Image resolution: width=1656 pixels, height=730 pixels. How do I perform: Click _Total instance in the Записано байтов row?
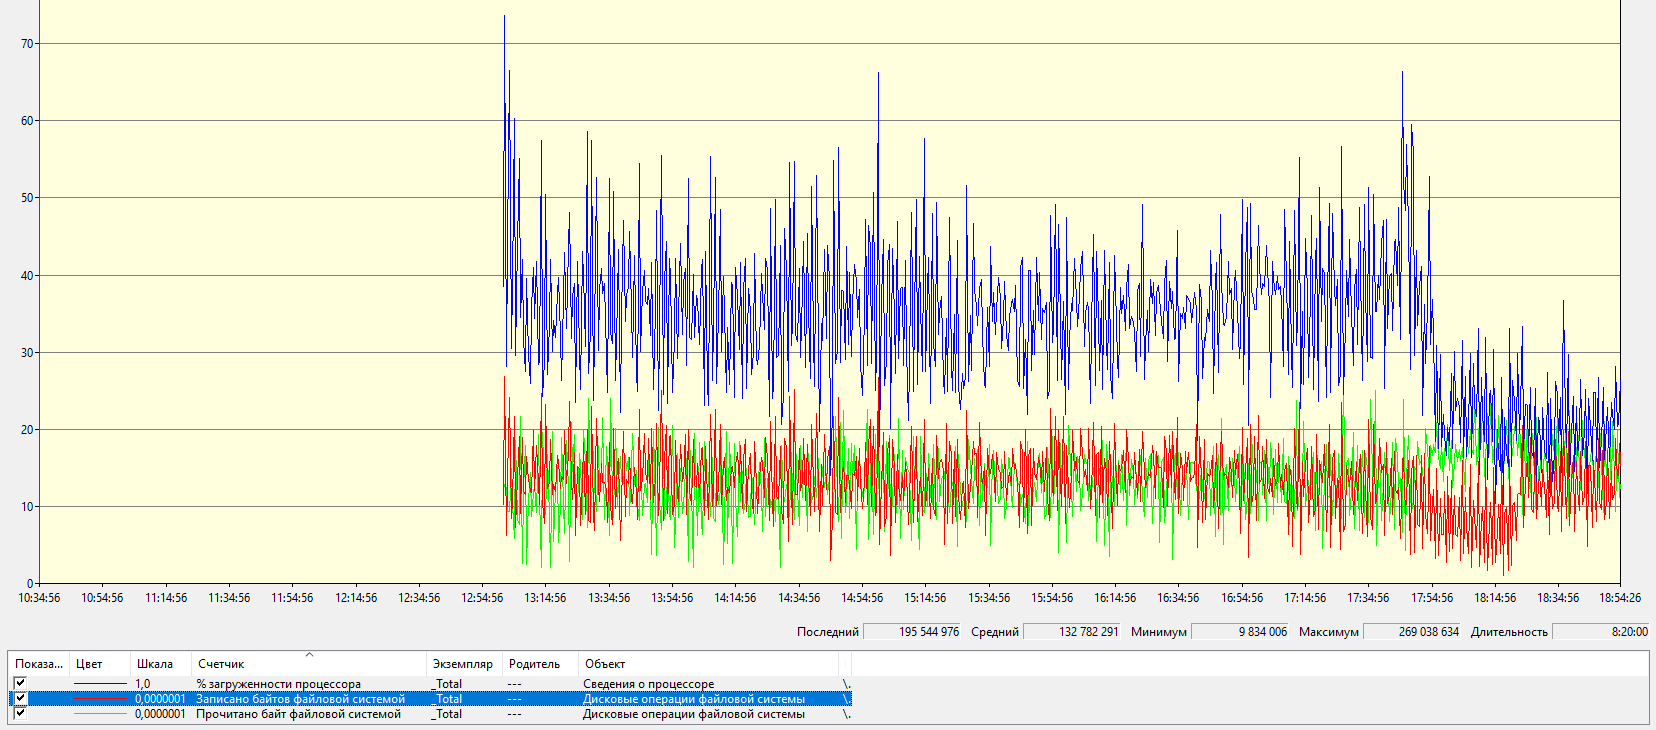click(447, 699)
